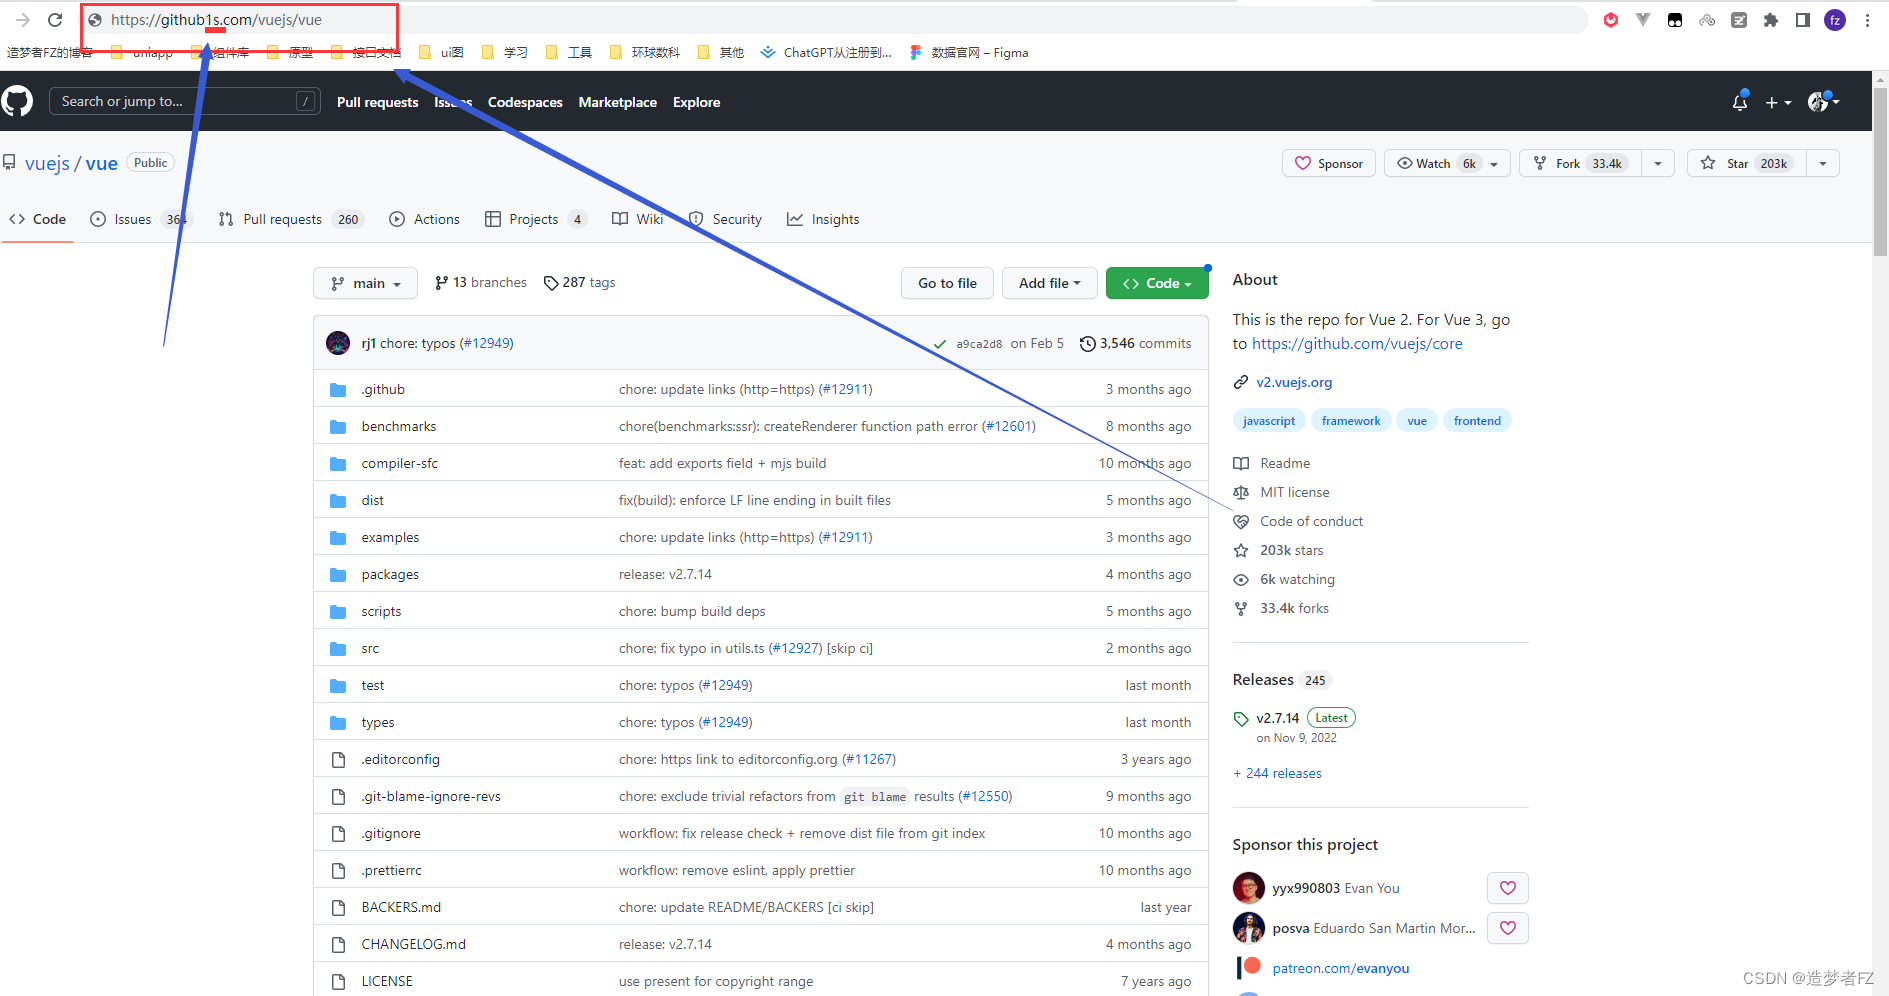Open the Add file dropdown
The width and height of the screenshot is (1889, 996).
point(1050,283)
